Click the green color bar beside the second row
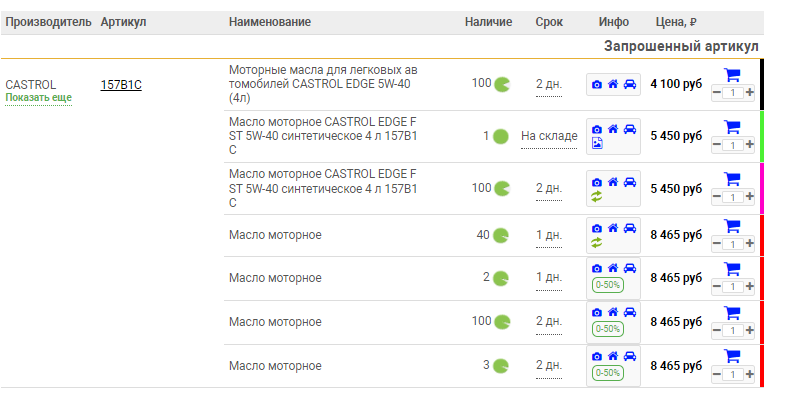 [761, 136]
